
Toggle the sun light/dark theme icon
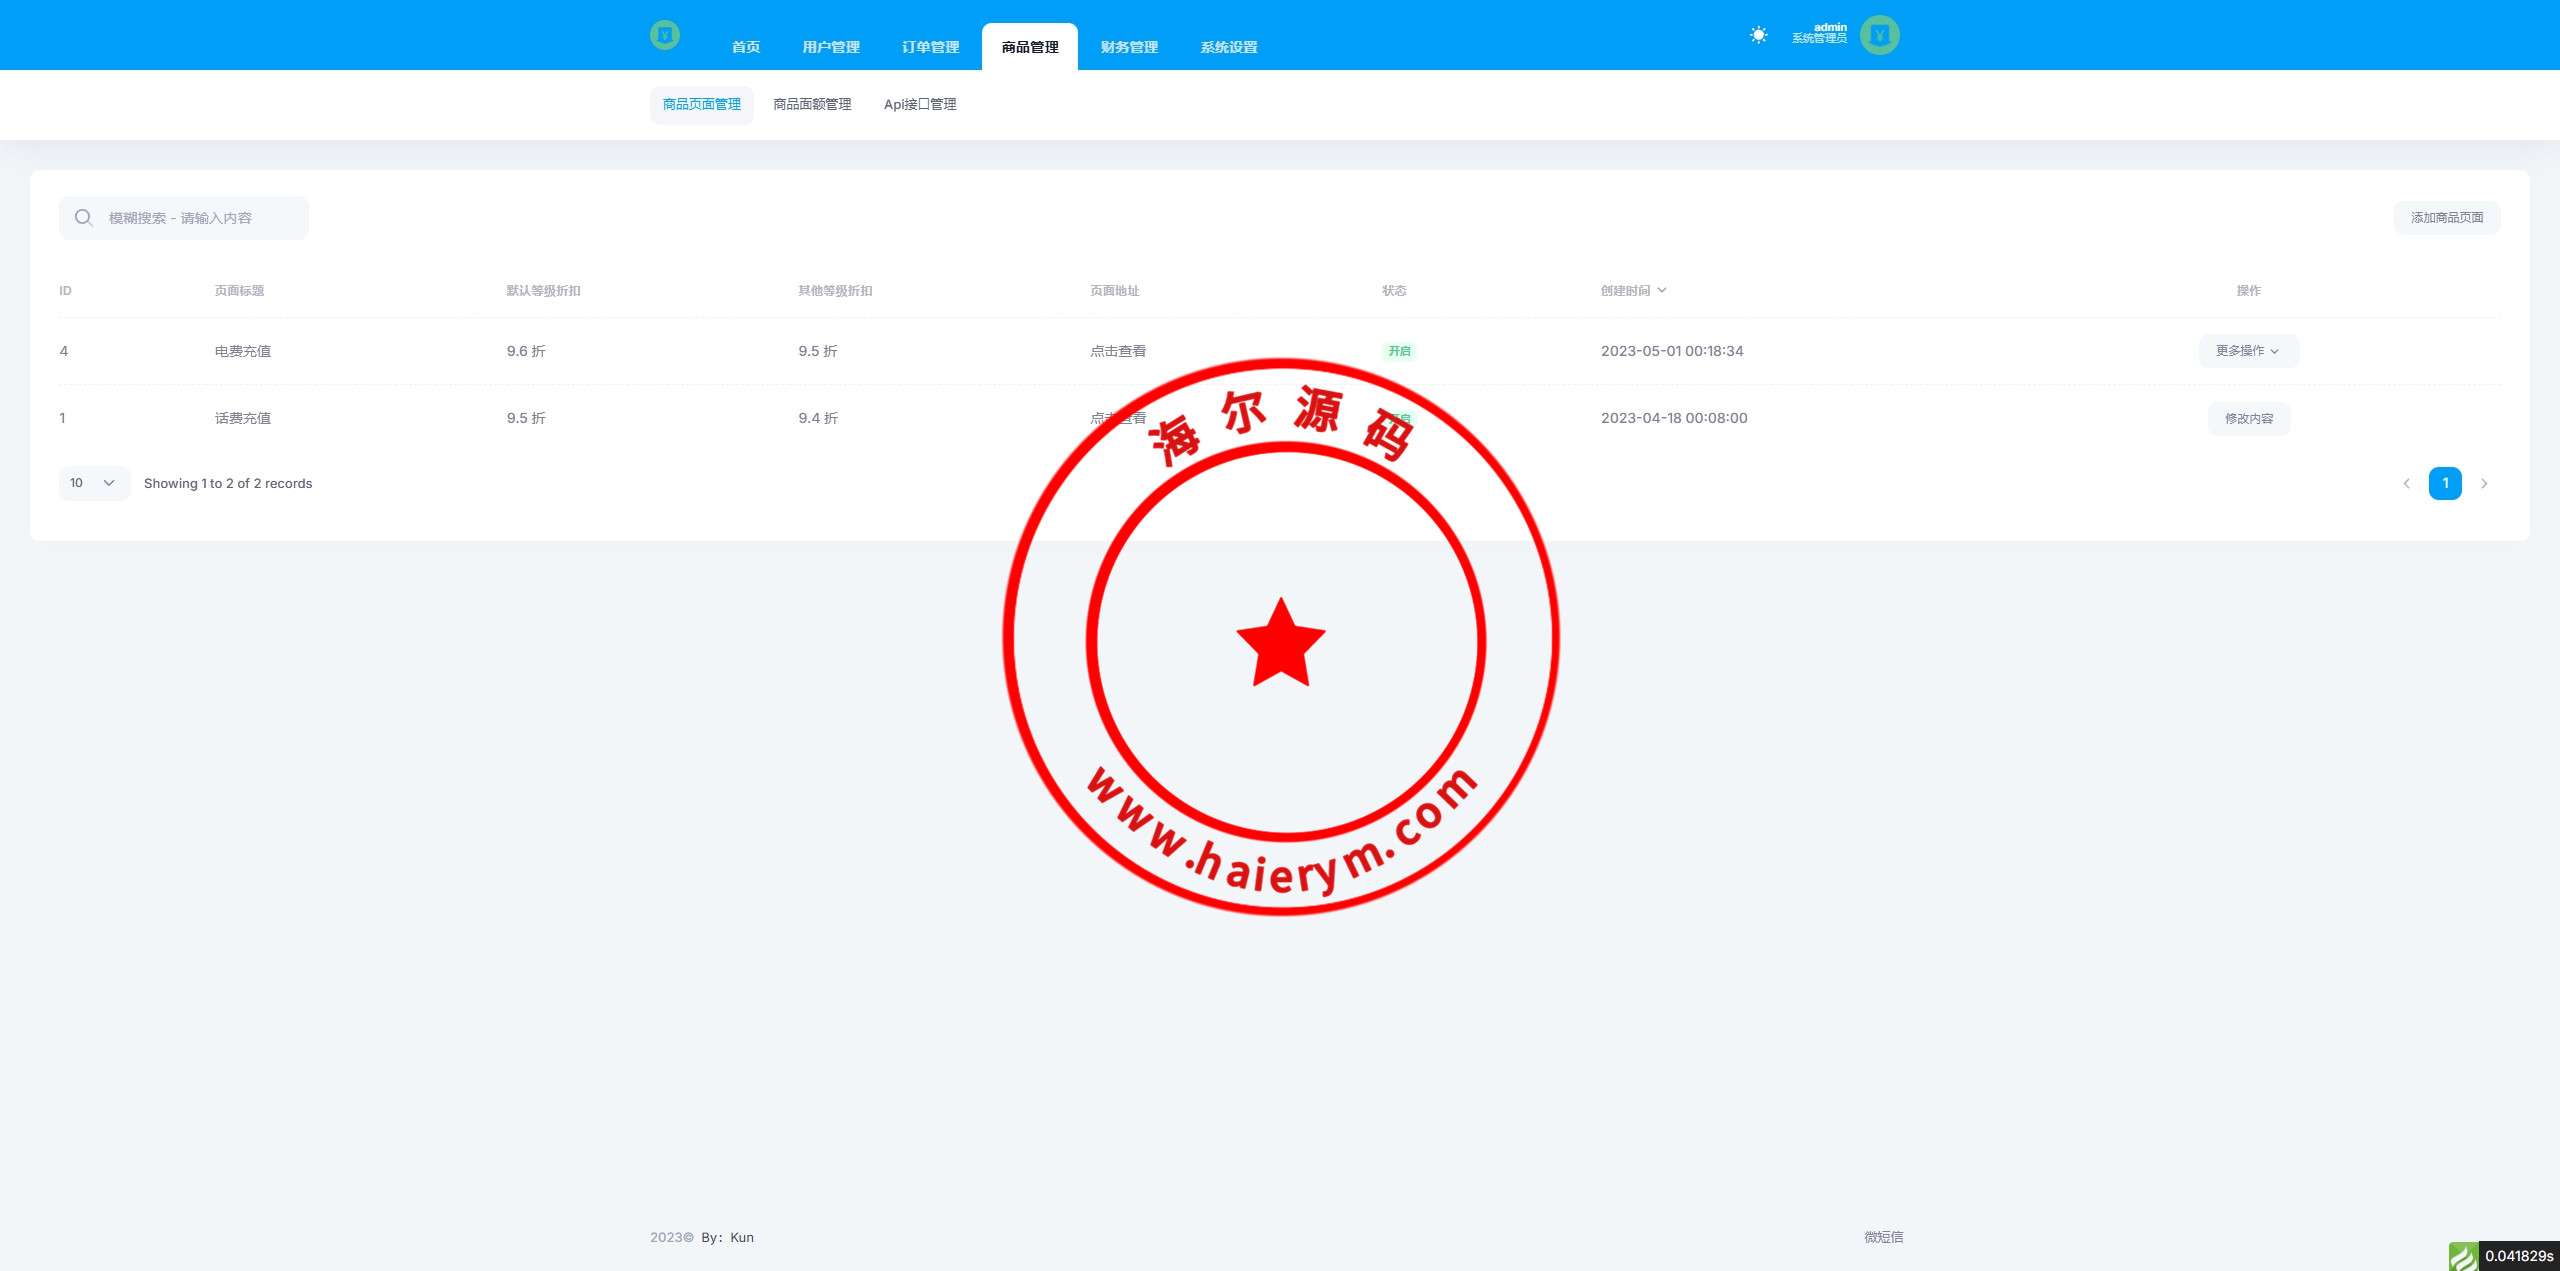point(1758,35)
